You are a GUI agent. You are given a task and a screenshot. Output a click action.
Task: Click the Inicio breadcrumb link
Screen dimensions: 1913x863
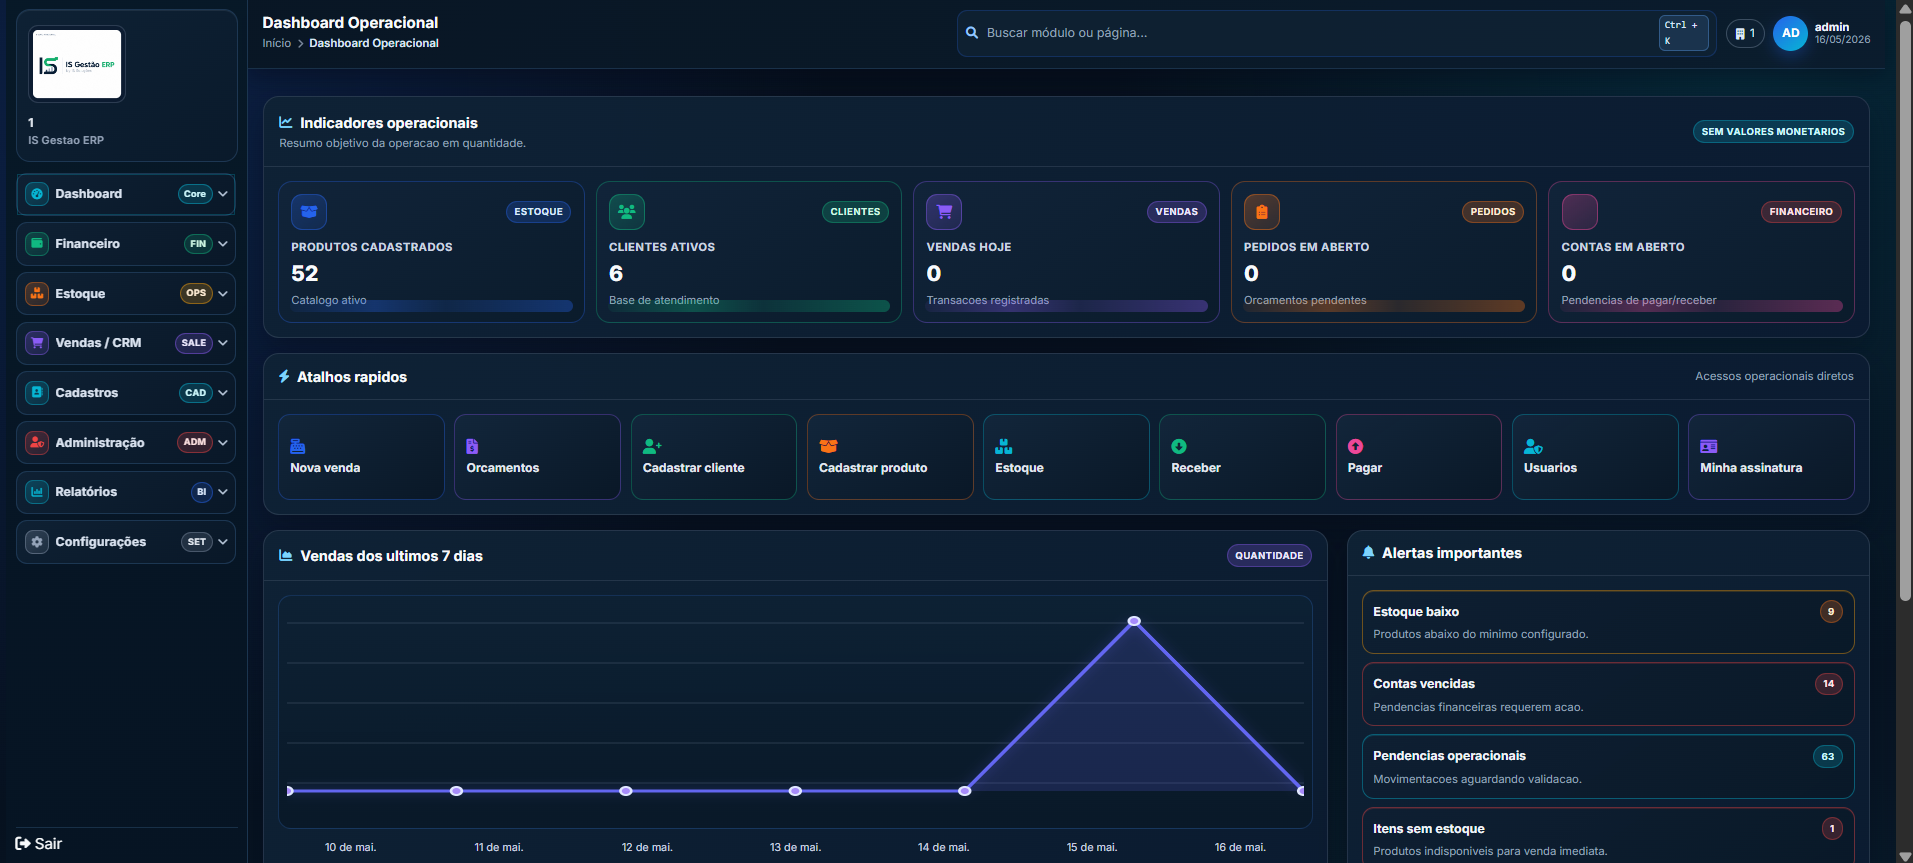tap(277, 43)
